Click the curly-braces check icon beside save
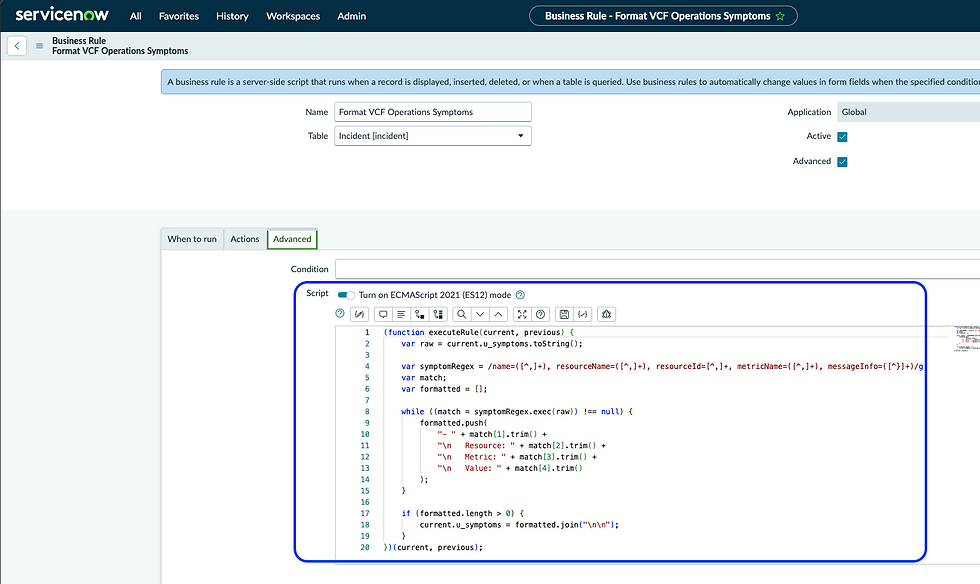This screenshot has width=980, height=584. click(582, 315)
